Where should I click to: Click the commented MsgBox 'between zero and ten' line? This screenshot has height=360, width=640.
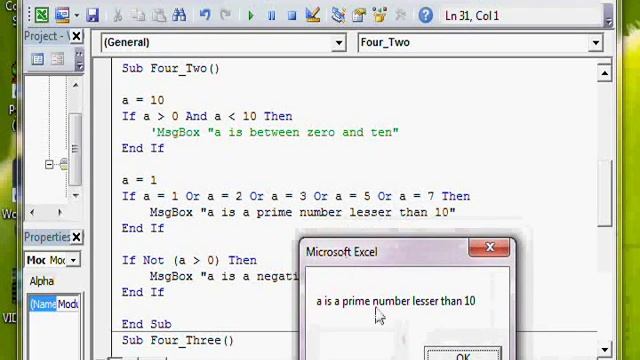(x=274, y=132)
